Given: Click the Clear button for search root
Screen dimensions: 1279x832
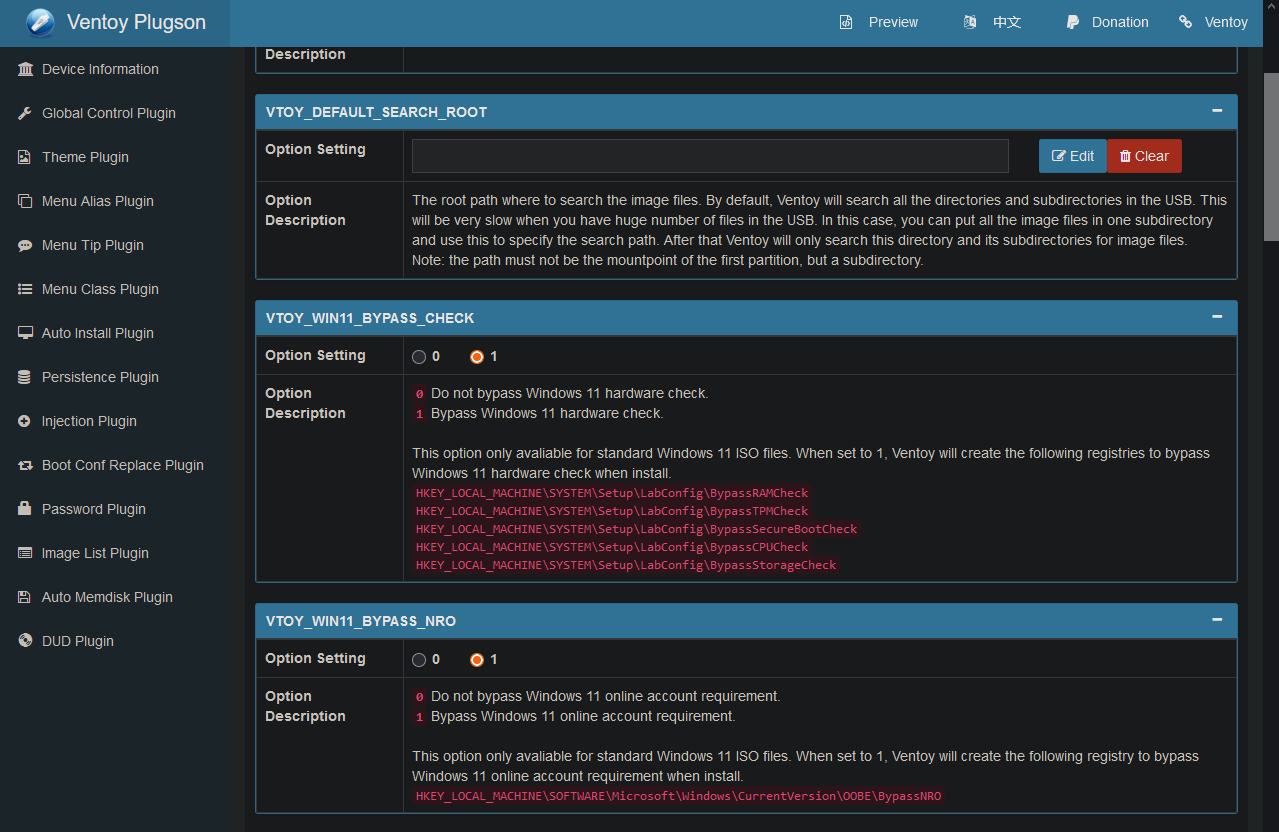Looking at the screenshot, I should pyautogui.click(x=1144, y=156).
